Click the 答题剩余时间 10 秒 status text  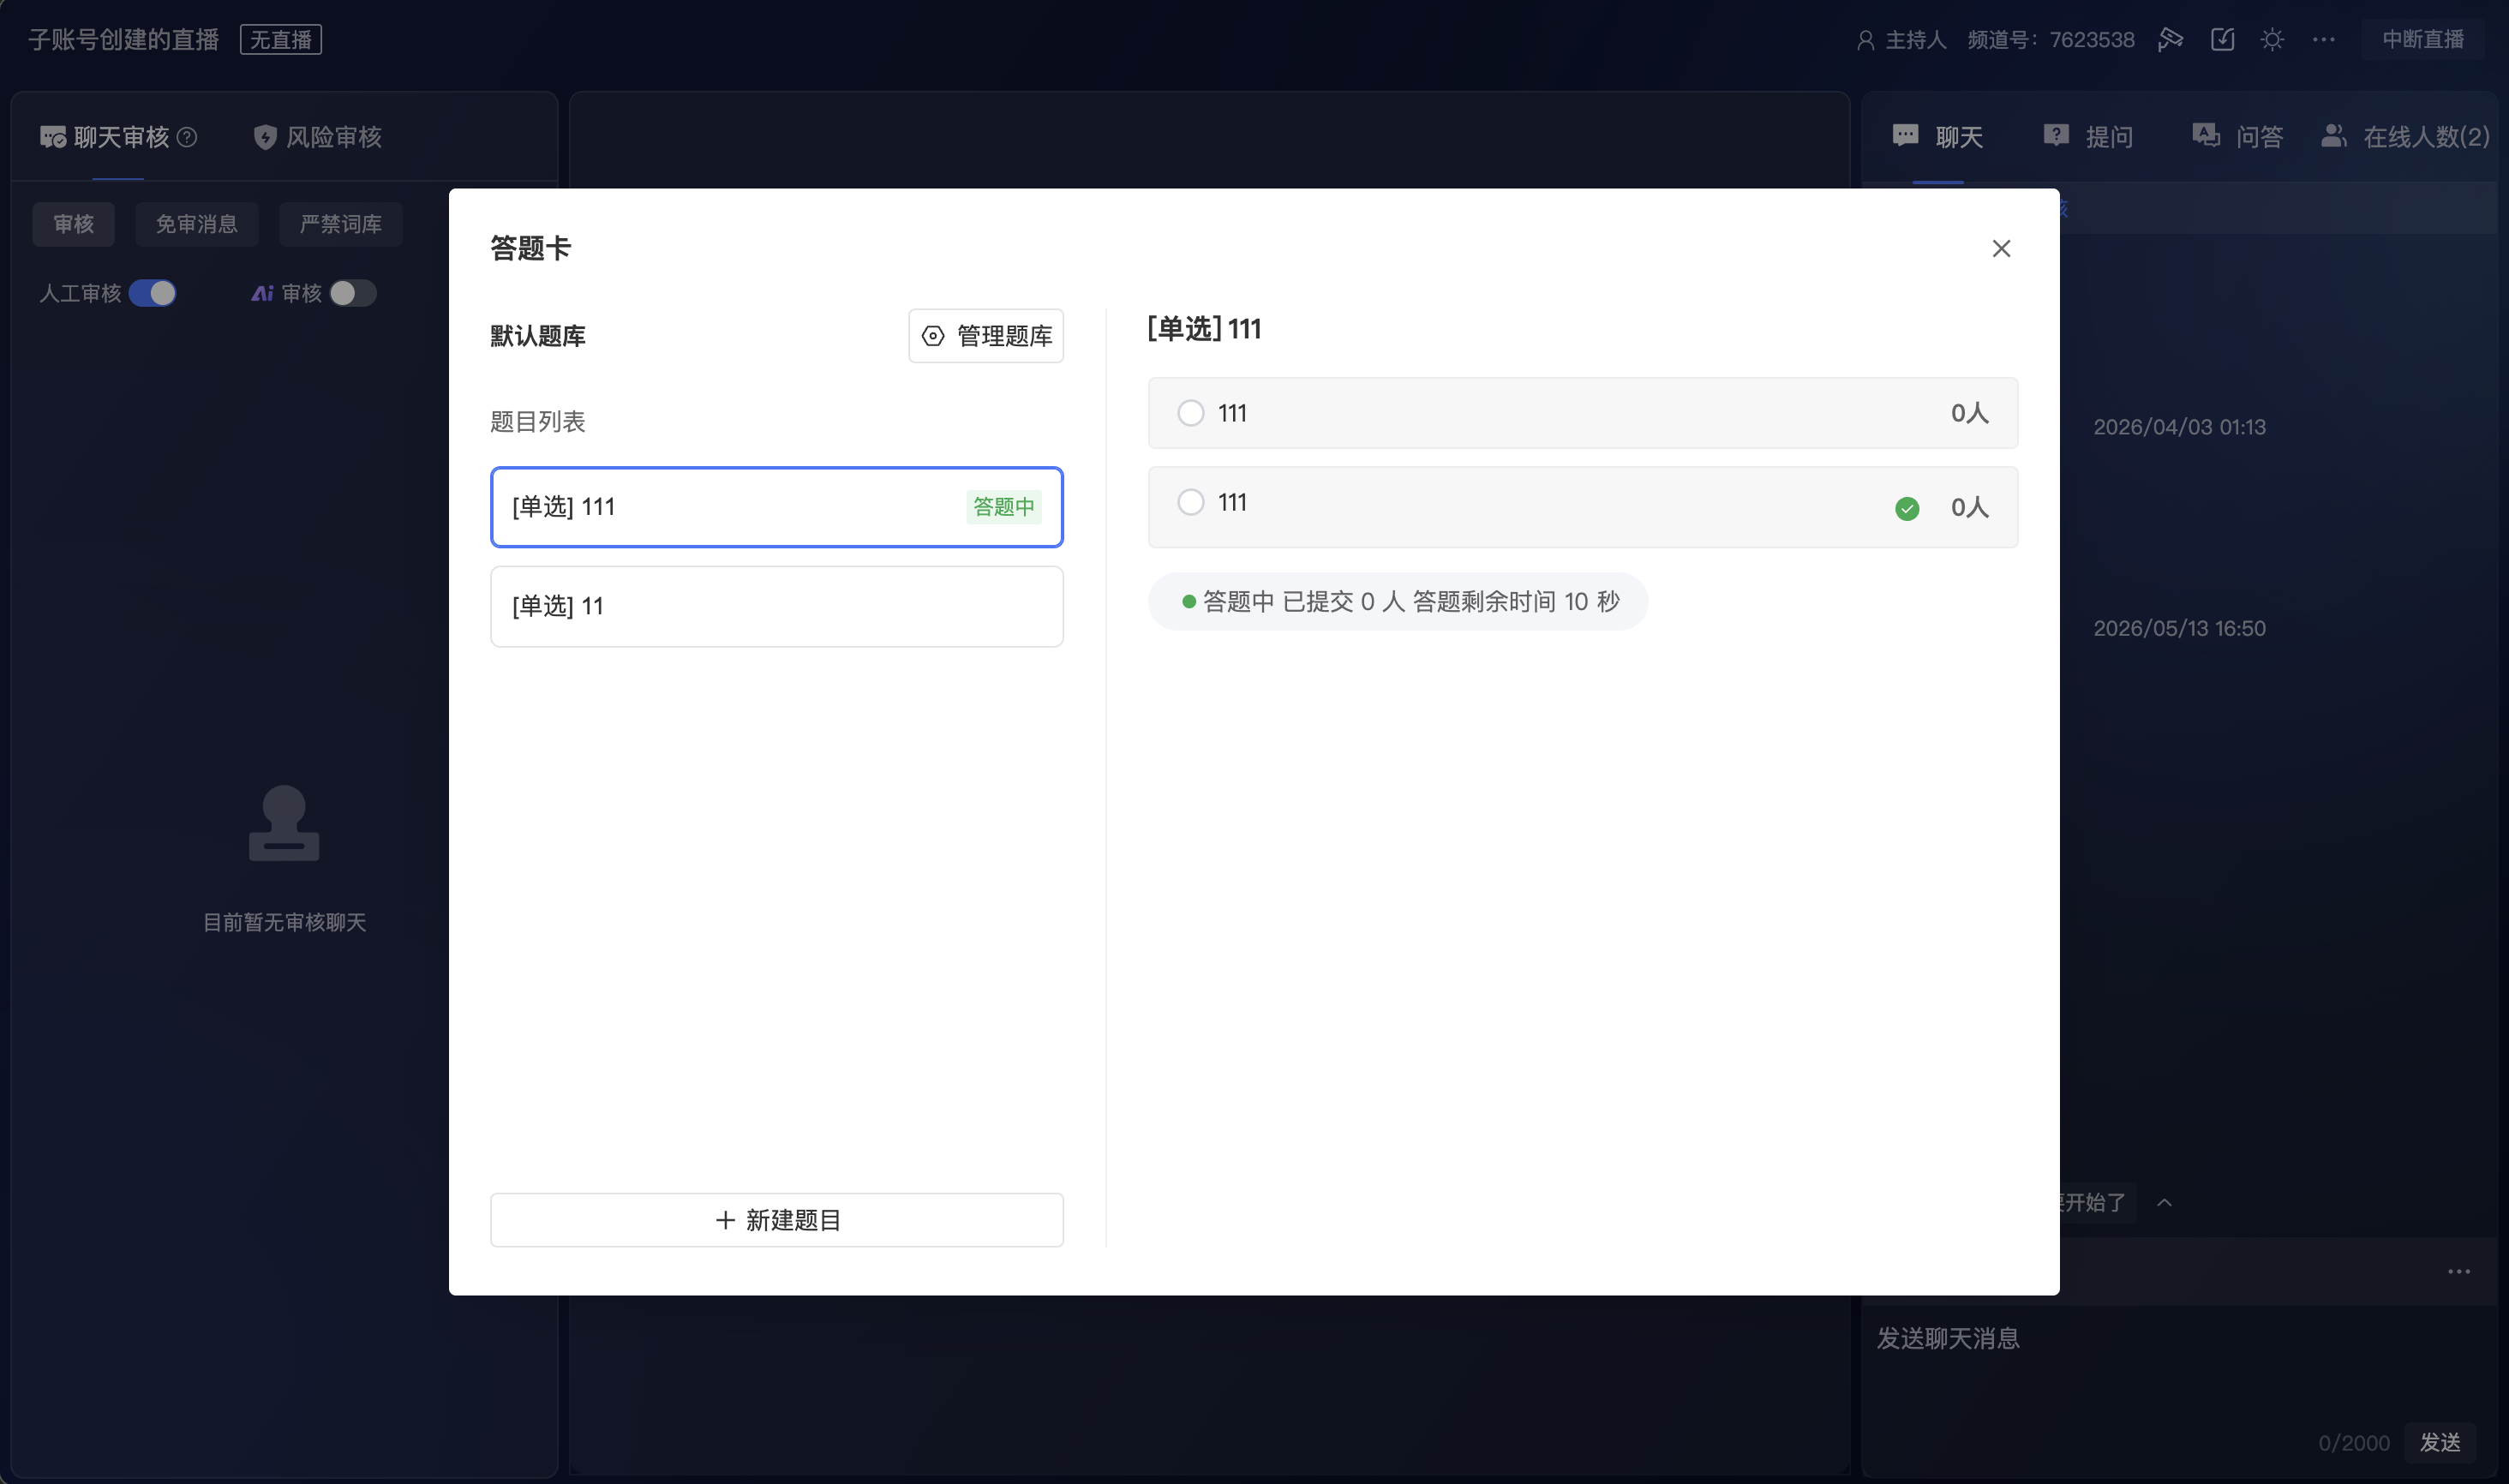pyautogui.click(x=1516, y=601)
